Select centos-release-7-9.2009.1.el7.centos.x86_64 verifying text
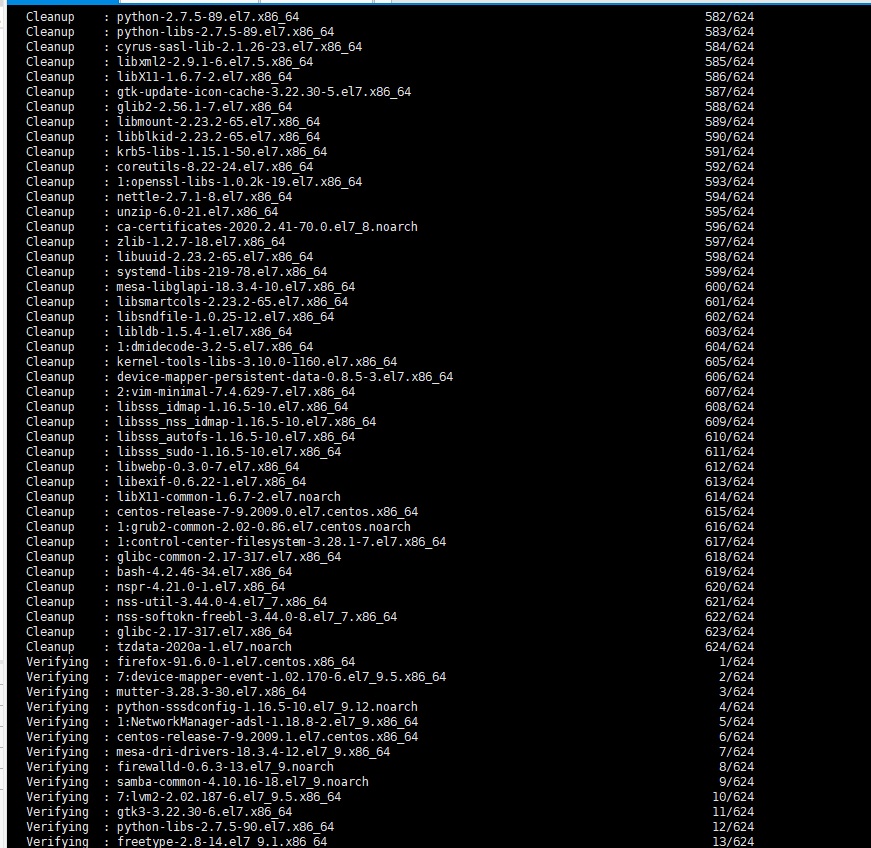This screenshot has height=848, width=871. click(267, 737)
